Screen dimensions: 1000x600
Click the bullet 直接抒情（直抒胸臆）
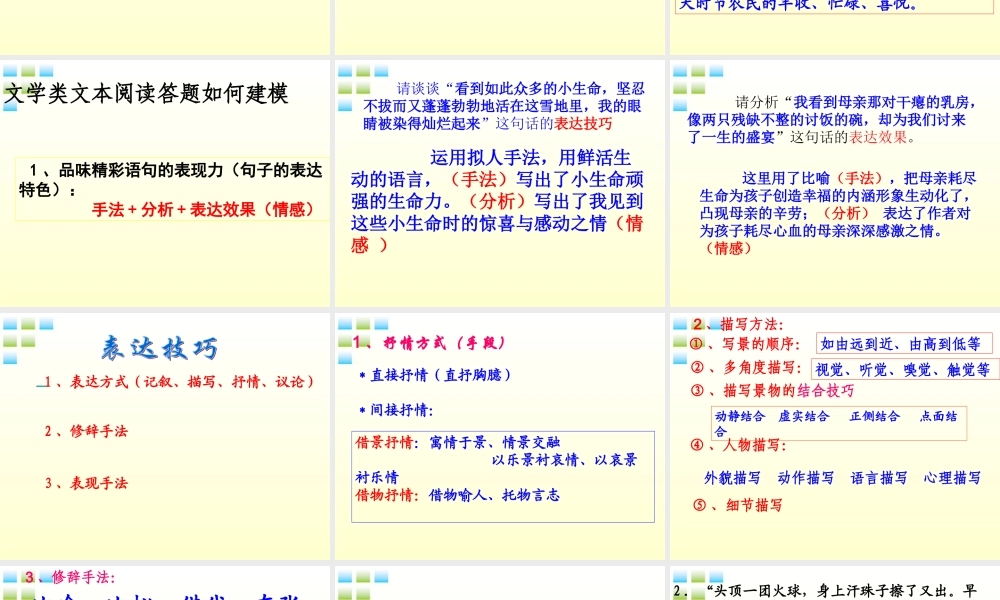tap(434, 375)
